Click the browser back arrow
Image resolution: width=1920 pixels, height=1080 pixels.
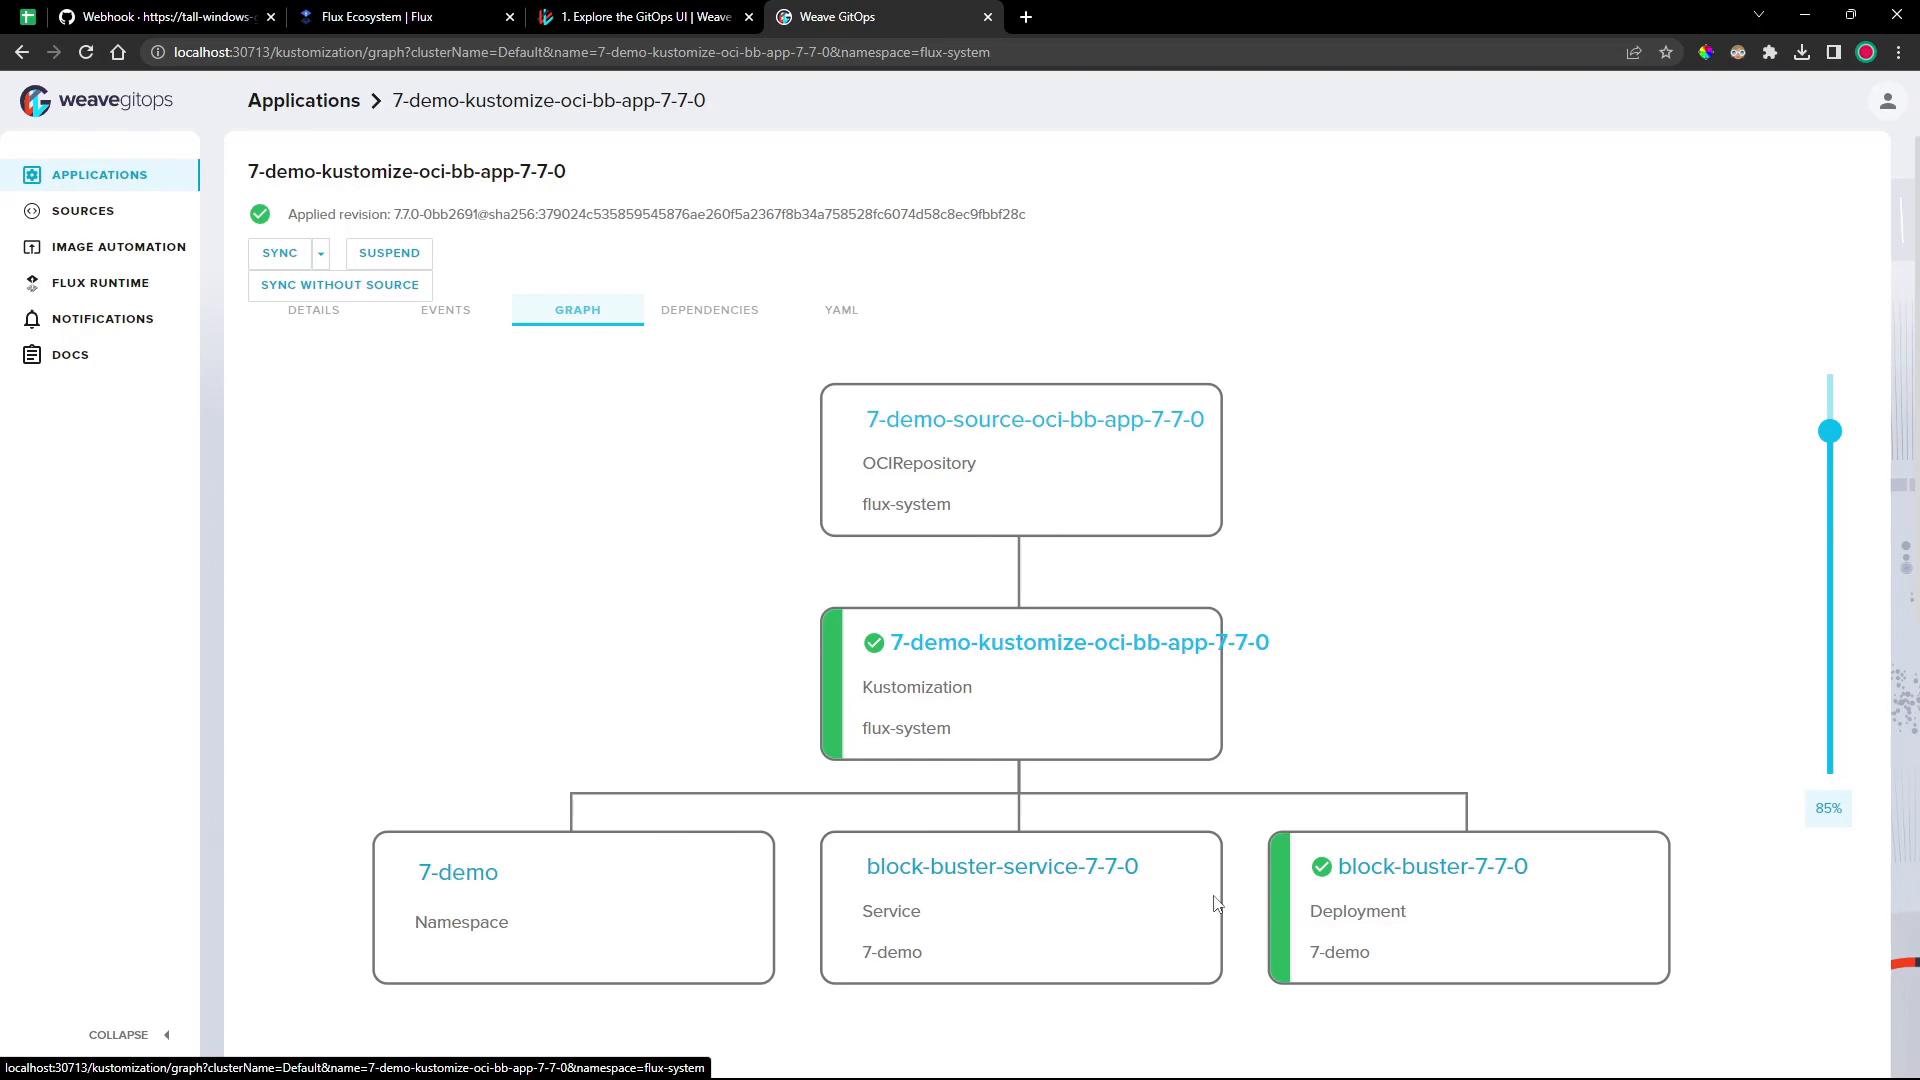click(x=22, y=52)
